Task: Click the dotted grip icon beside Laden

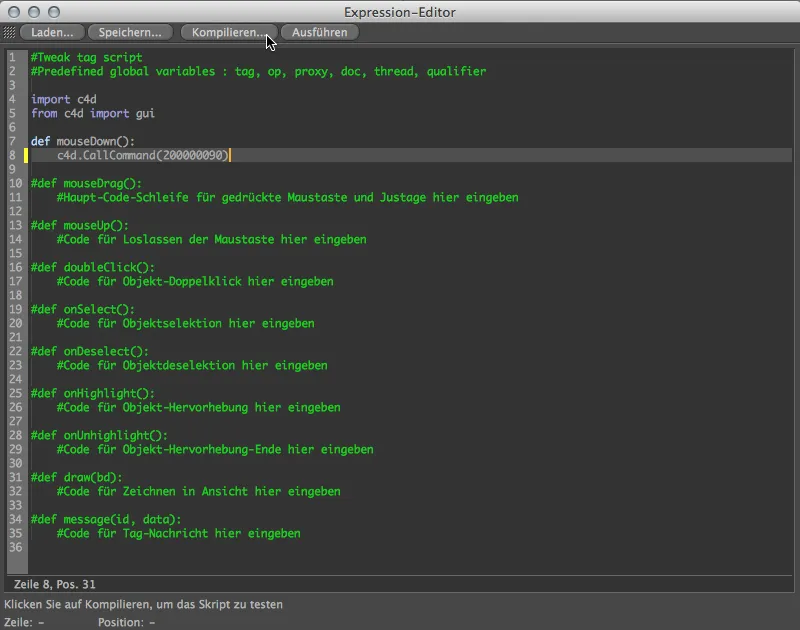Action: (x=9, y=32)
